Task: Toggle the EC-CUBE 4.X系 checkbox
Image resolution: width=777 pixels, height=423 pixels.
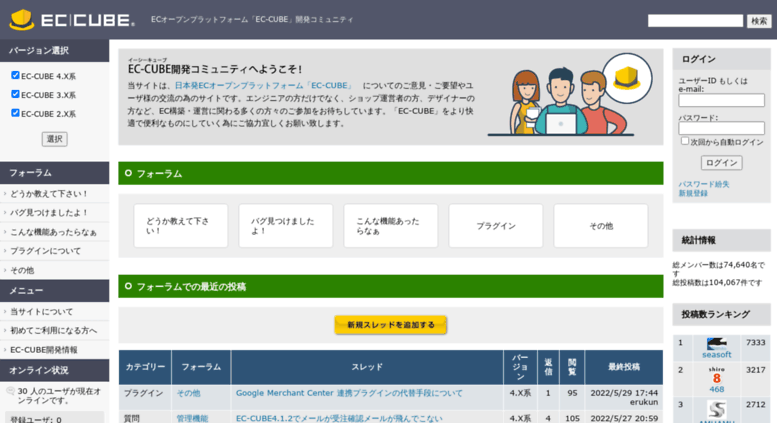Action: click(15, 75)
